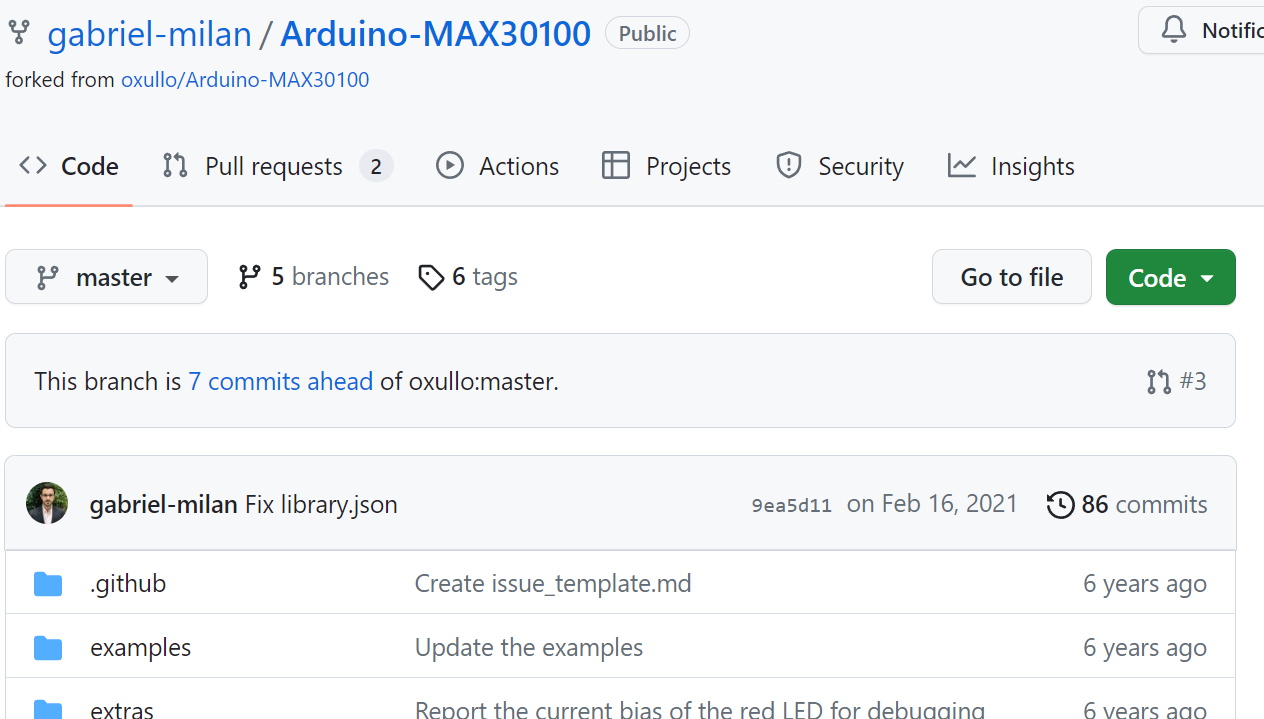The height and width of the screenshot is (719, 1264).
Task: Click gabriel-milan's profile avatar
Action: (x=47, y=503)
